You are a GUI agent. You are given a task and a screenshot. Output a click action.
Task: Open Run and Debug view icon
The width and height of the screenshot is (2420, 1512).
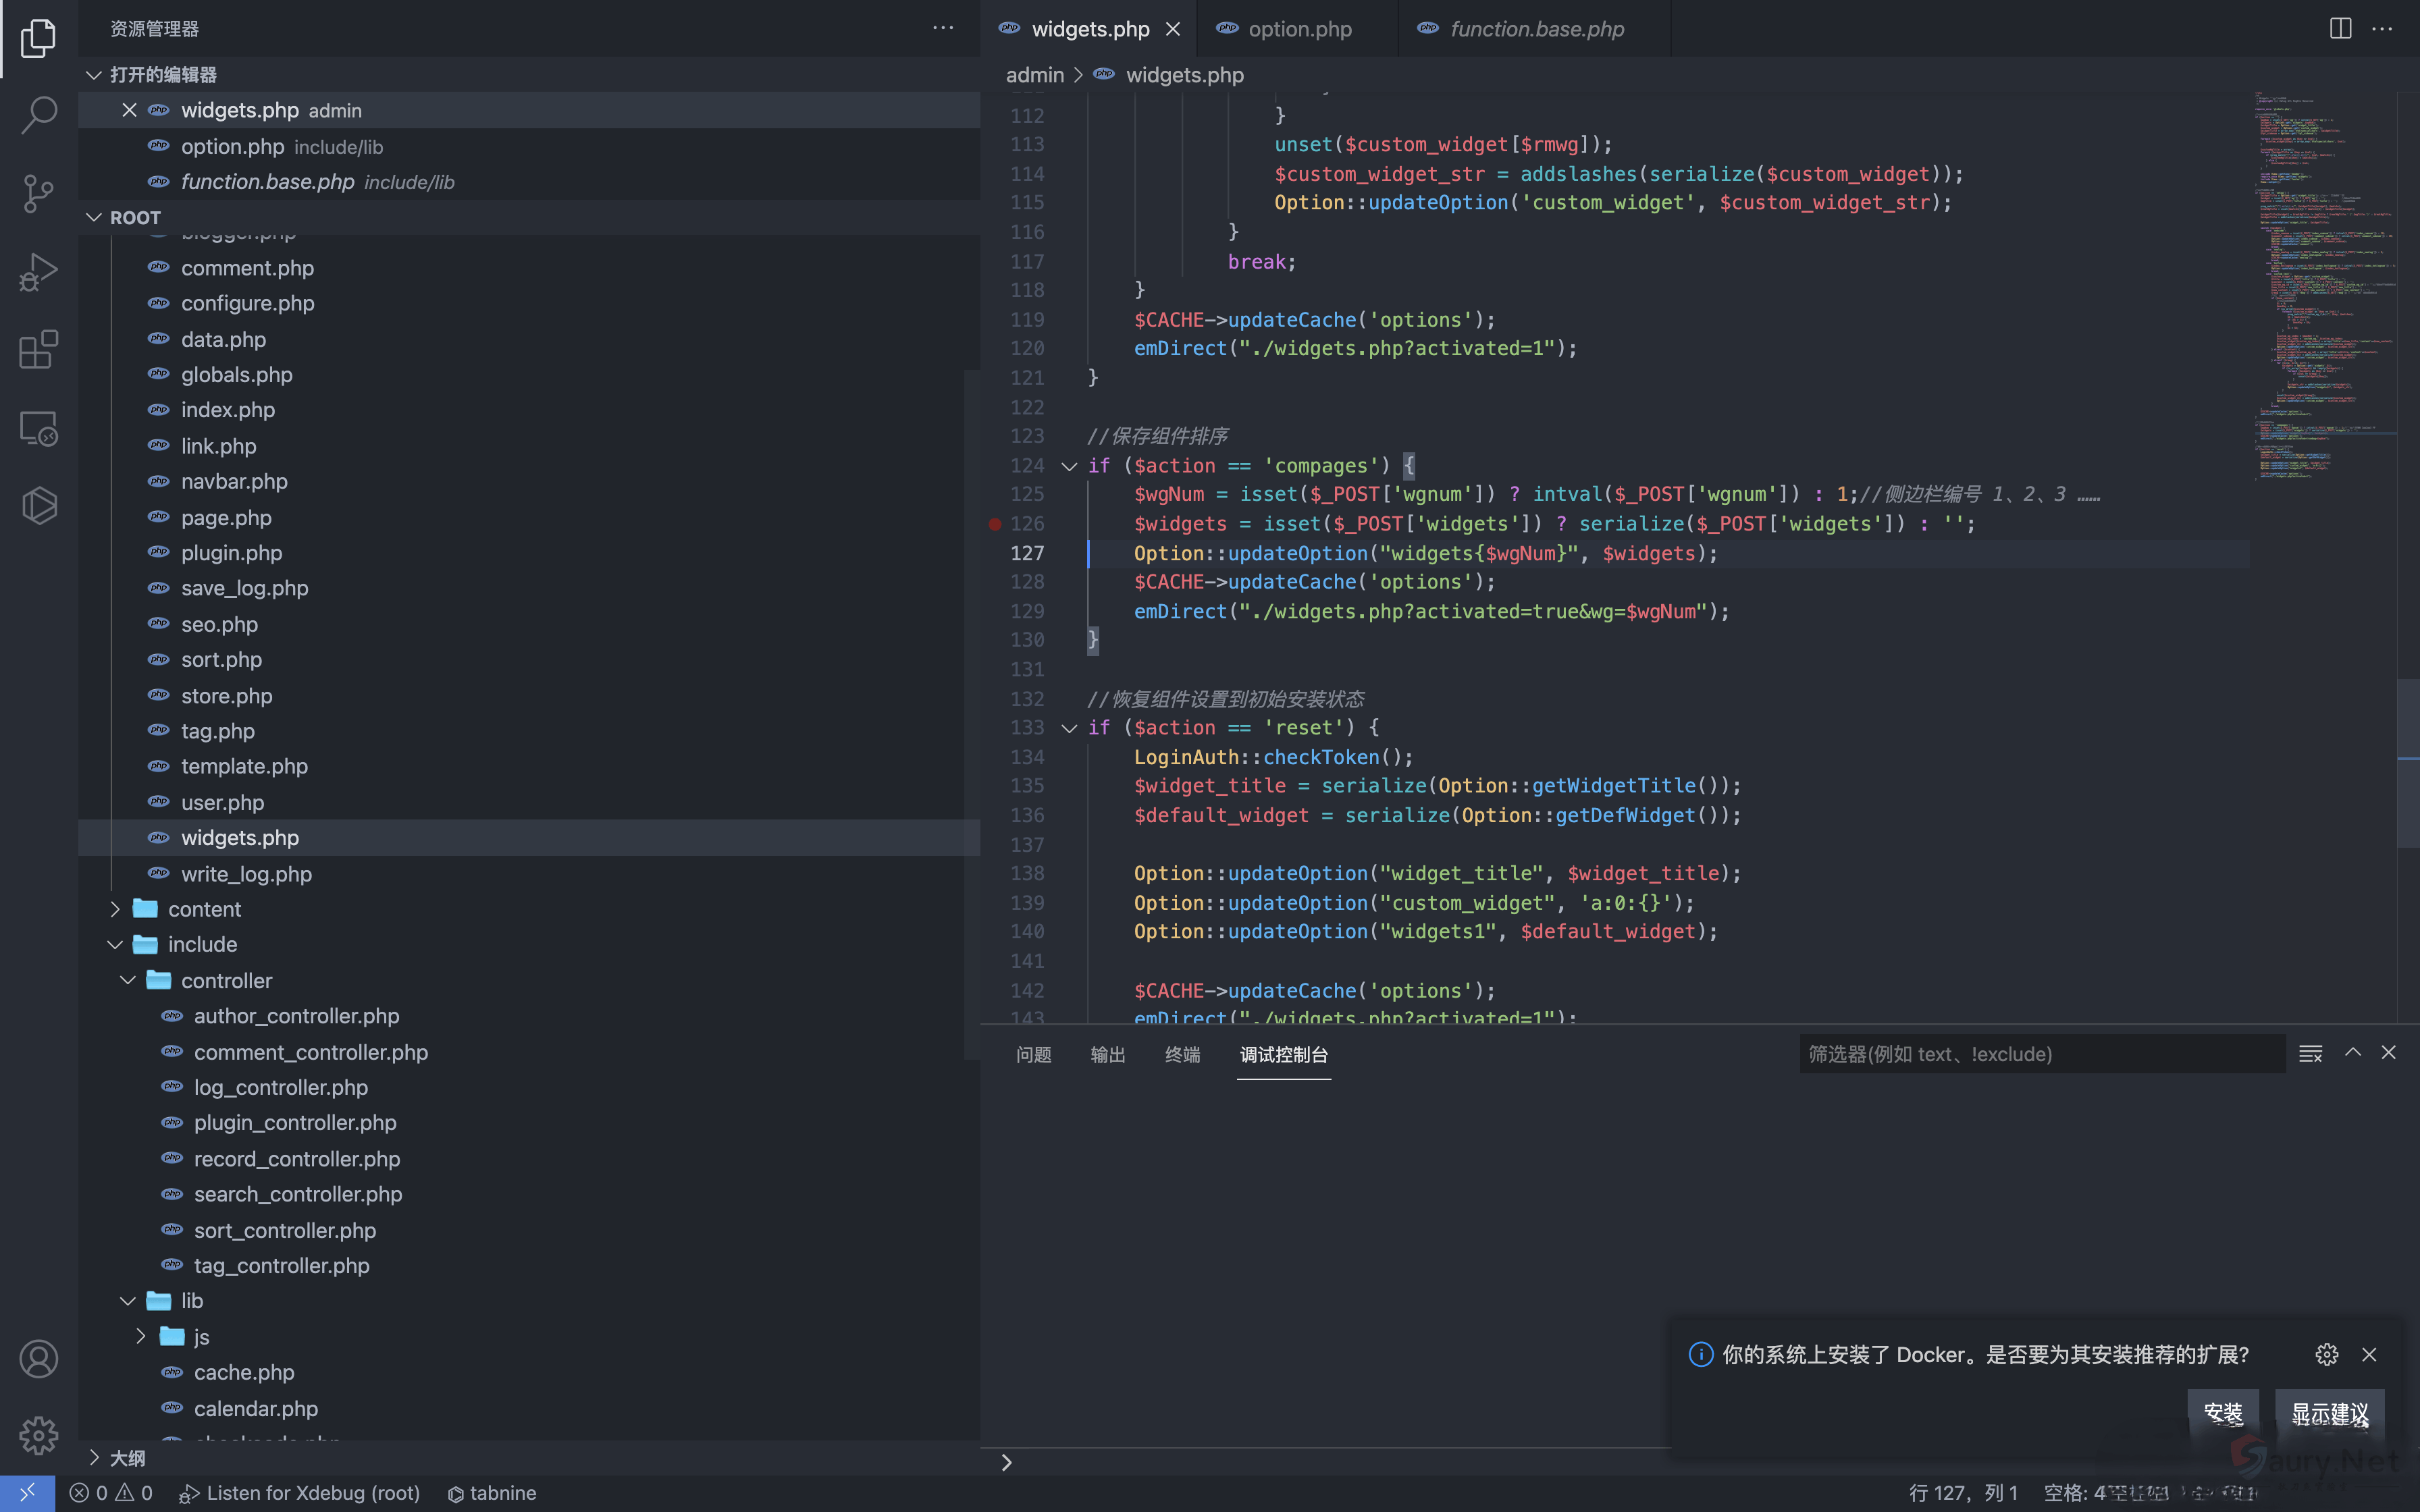point(38,271)
